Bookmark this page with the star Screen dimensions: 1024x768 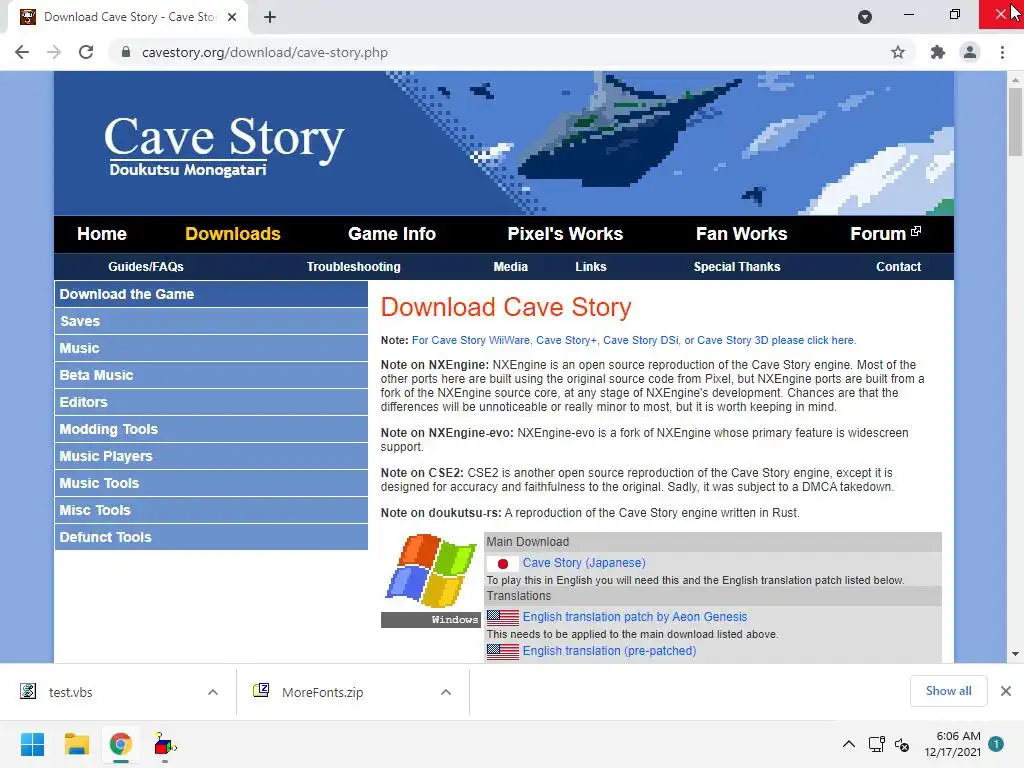(x=898, y=52)
